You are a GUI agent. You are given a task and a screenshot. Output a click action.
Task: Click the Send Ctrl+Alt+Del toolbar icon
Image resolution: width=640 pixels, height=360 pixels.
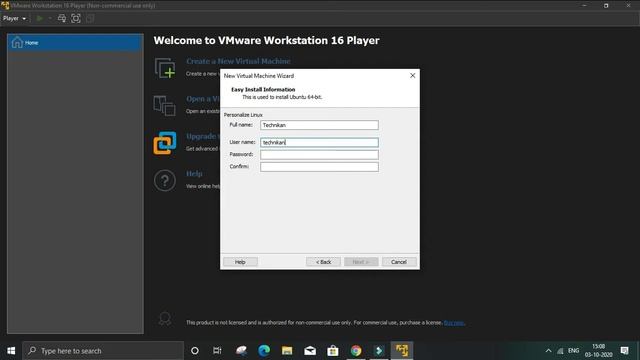click(x=62, y=18)
